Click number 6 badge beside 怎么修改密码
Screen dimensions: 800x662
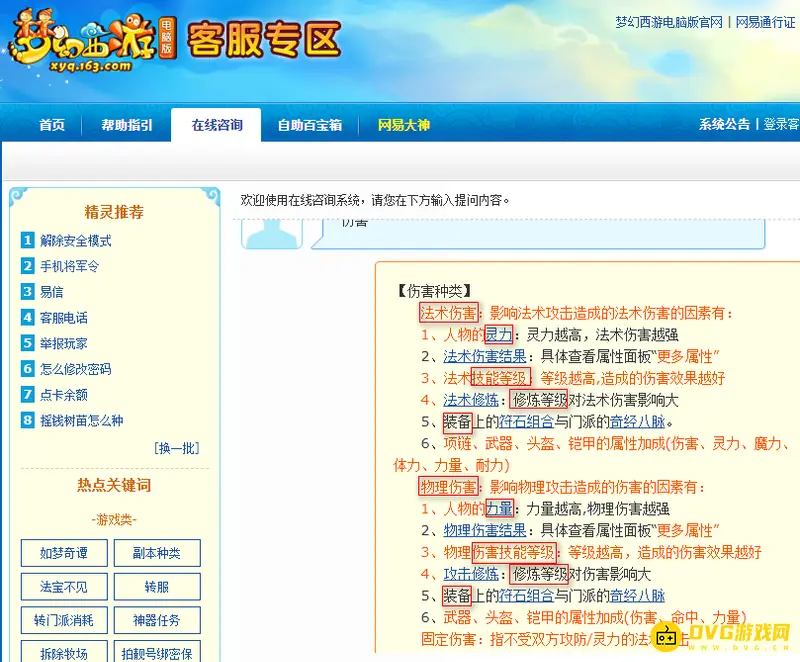click(28, 368)
